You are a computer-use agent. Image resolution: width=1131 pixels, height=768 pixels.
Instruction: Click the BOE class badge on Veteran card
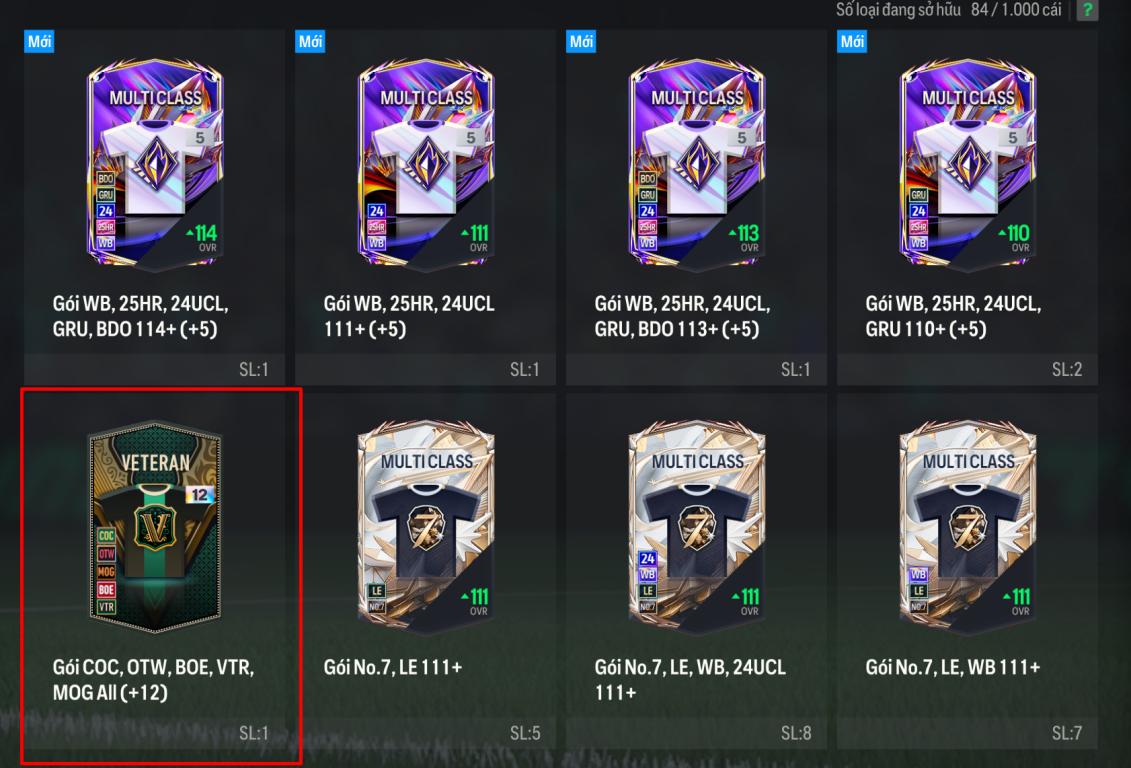106,589
